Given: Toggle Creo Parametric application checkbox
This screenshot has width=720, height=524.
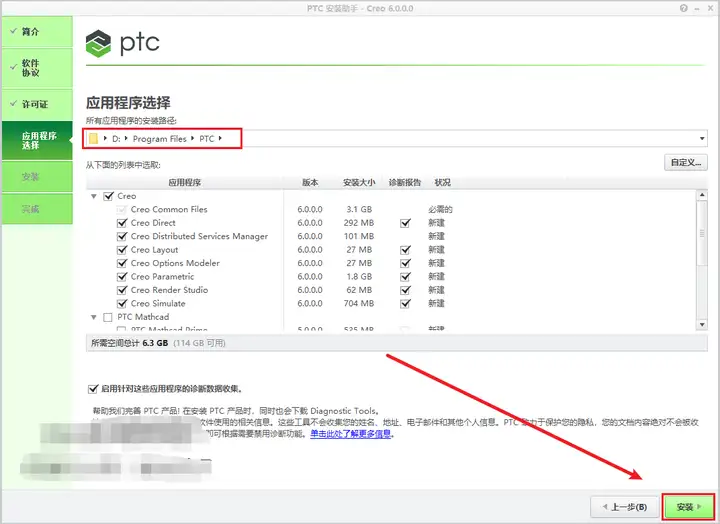Looking at the screenshot, I should click(x=122, y=277).
